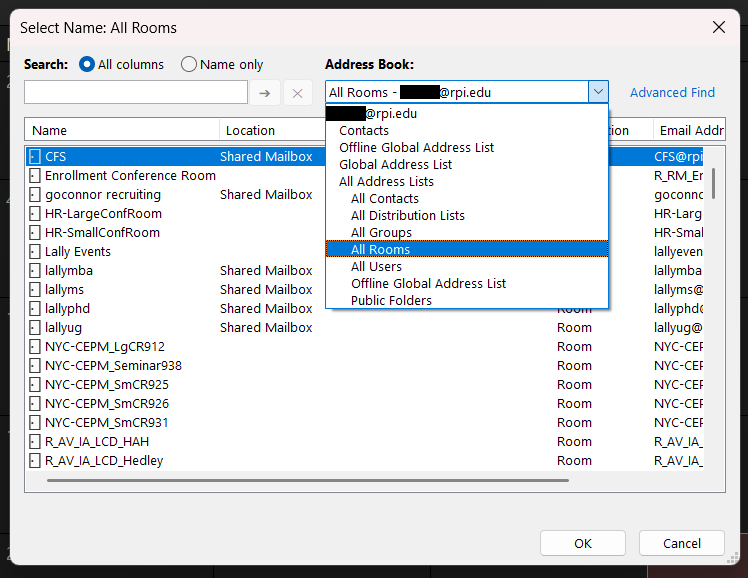Select the Lally Events name

point(78,252)
